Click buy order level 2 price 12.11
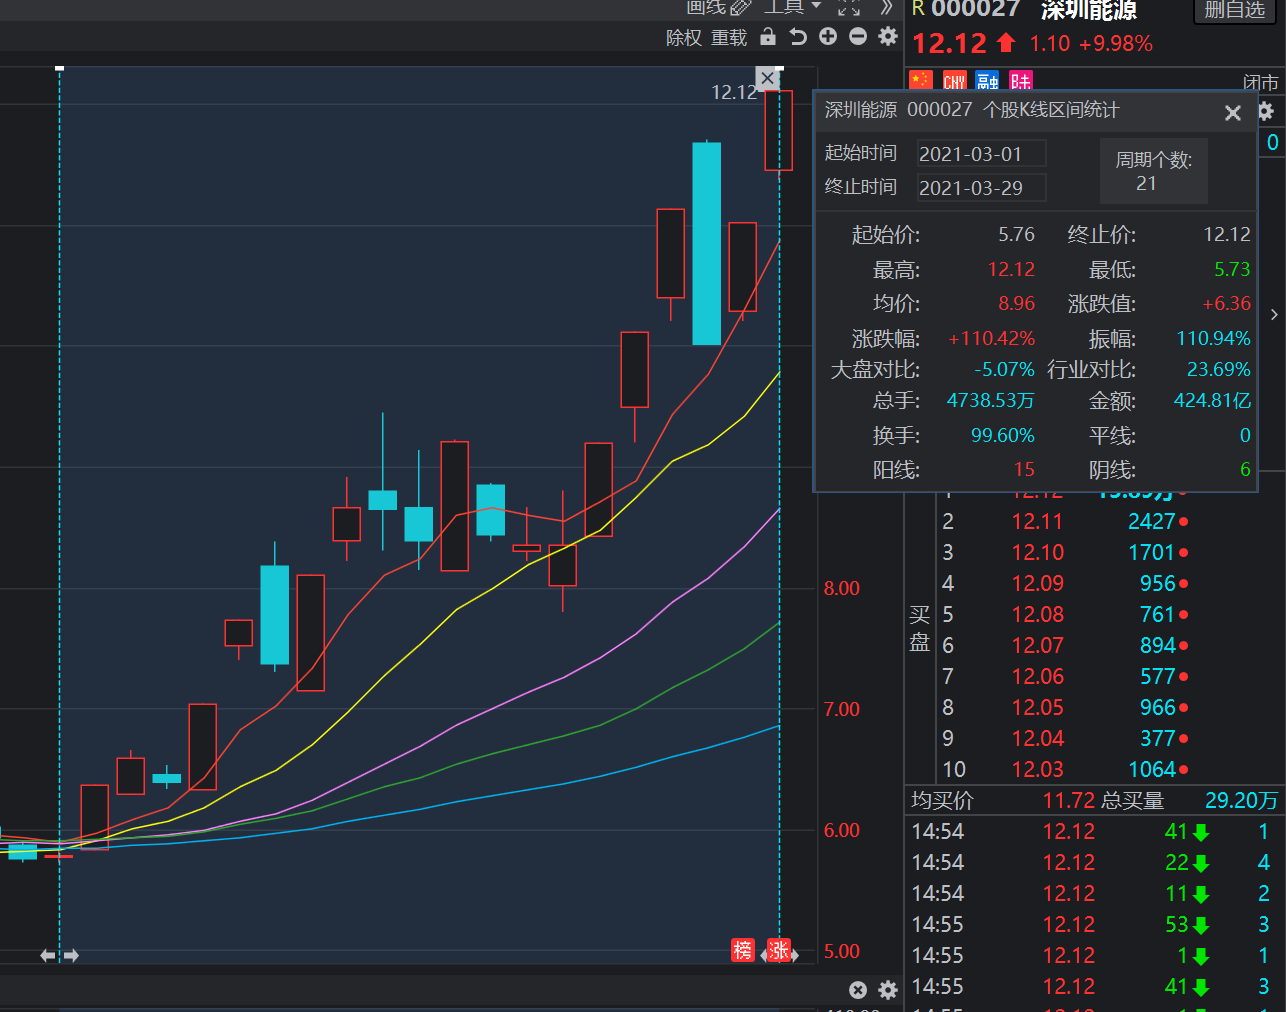Image resolution: width=1286 pixels, height=1012 pixels. pos(1037,522)
